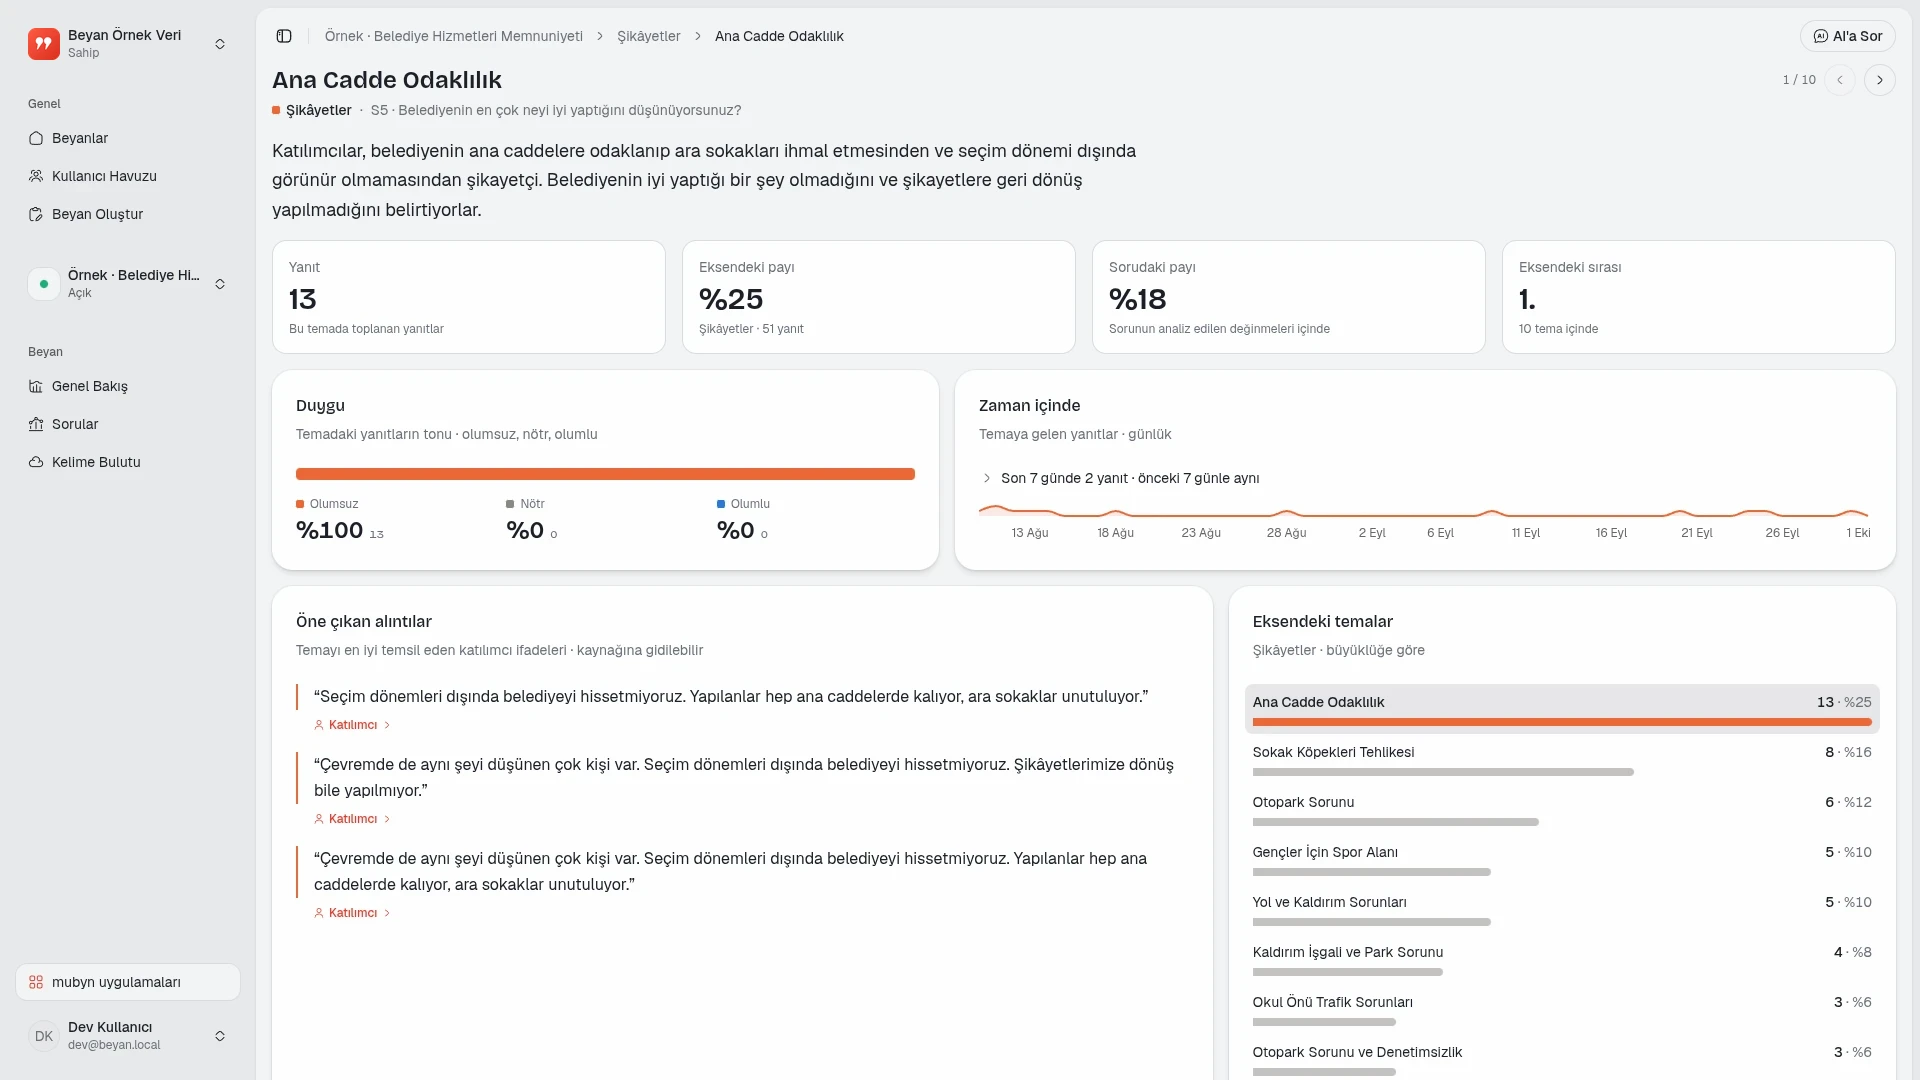Click the AI'a Sor button

point(1848,36)
